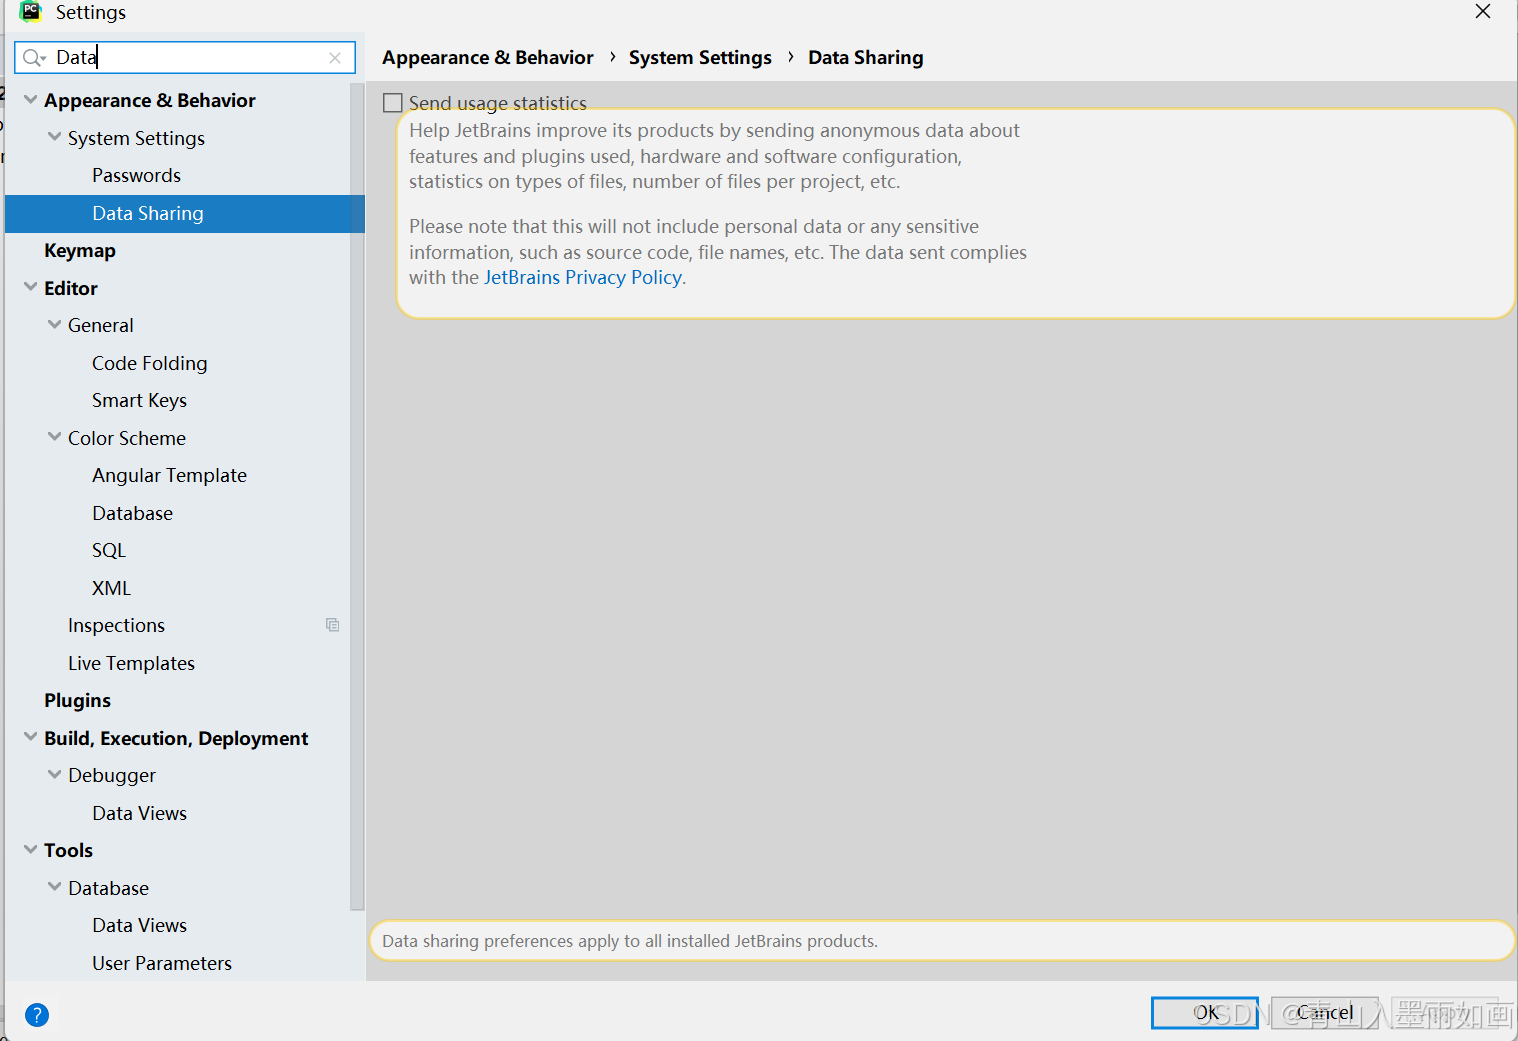Open the Plugins settings page
Screen dimensions: 1518x1041
tap(78, 701)
